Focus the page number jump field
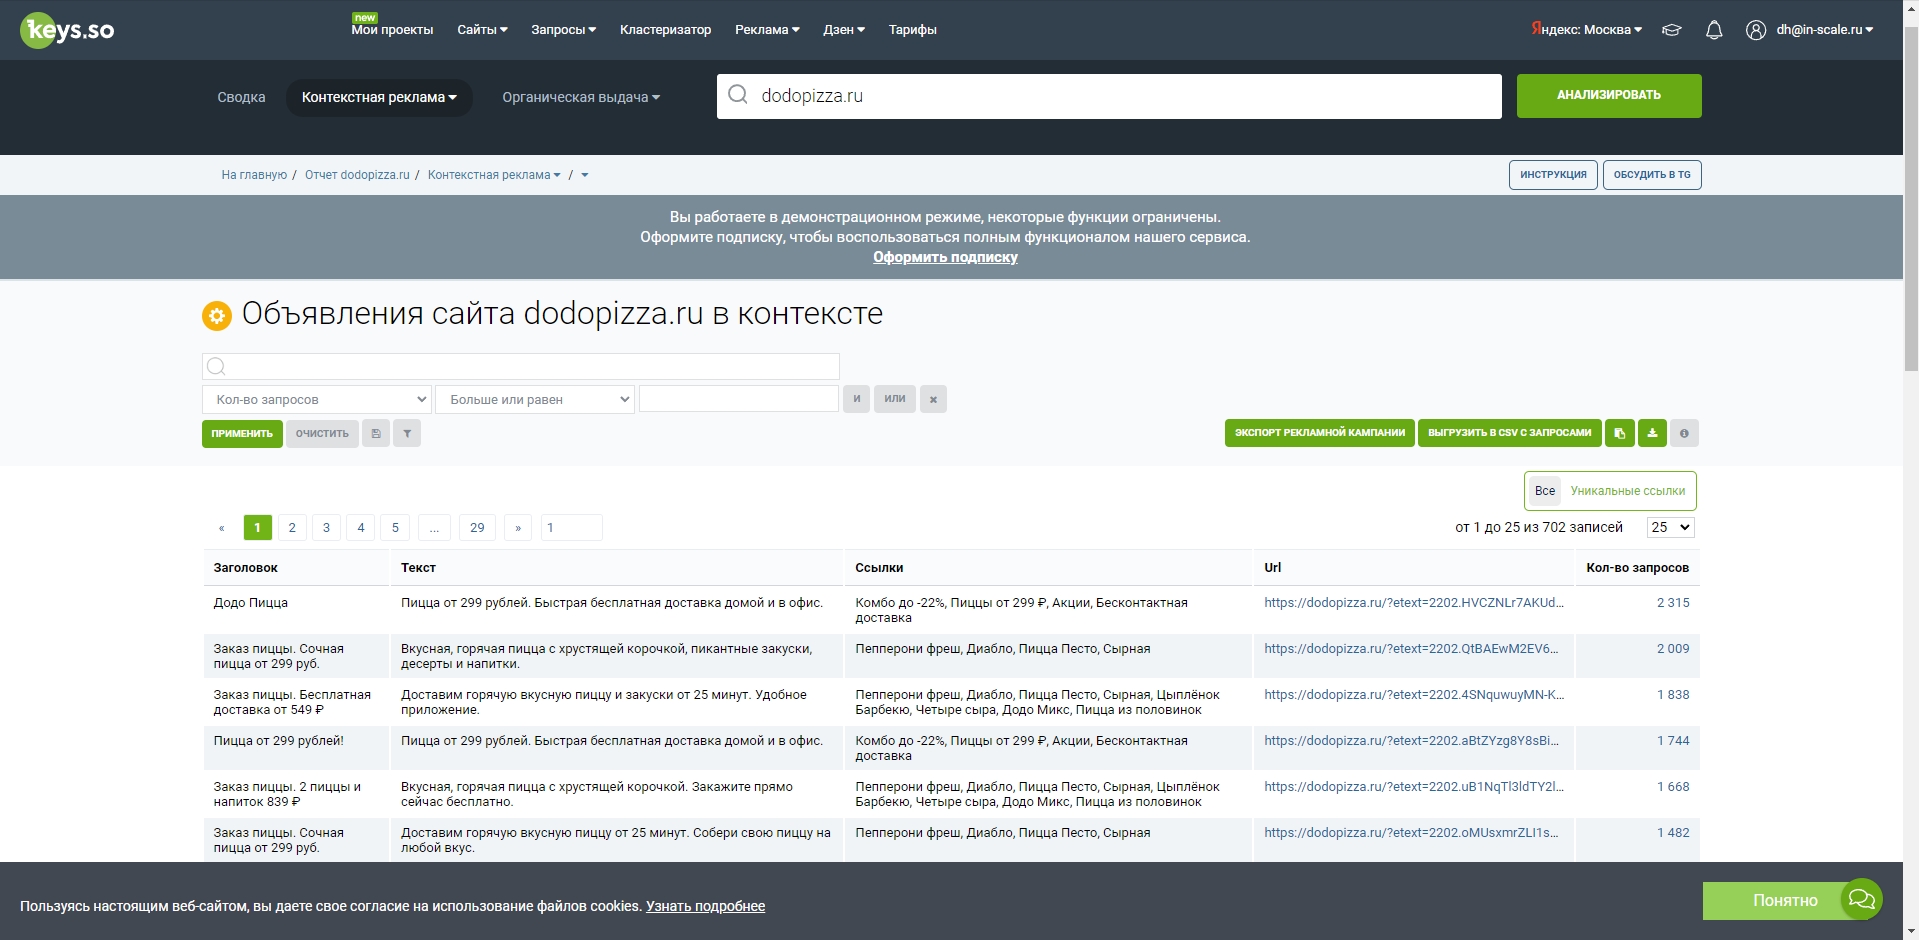 [x=571, y=528]
